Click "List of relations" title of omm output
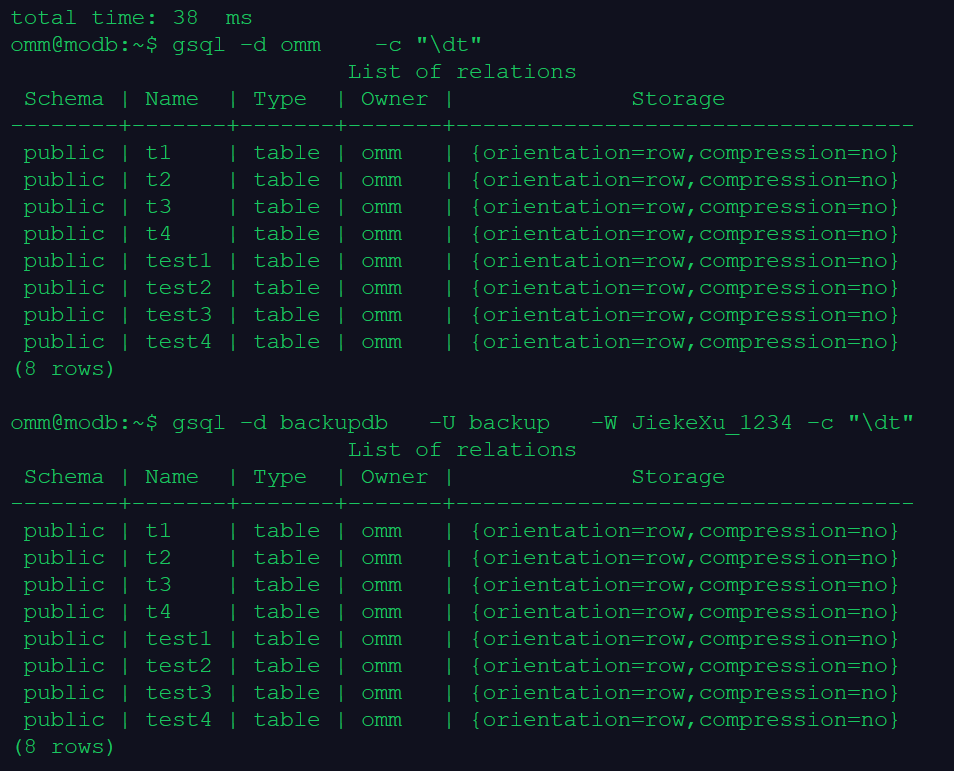The image size is (954, 771). click(462, 72)
